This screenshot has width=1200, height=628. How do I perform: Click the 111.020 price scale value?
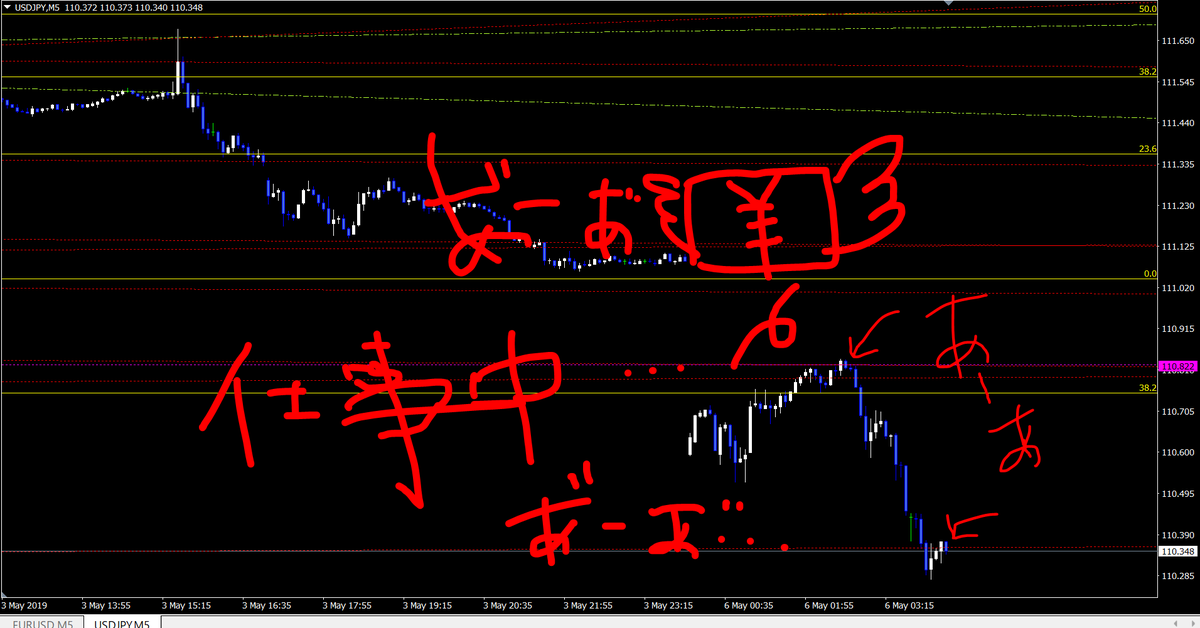point(1180,288)
